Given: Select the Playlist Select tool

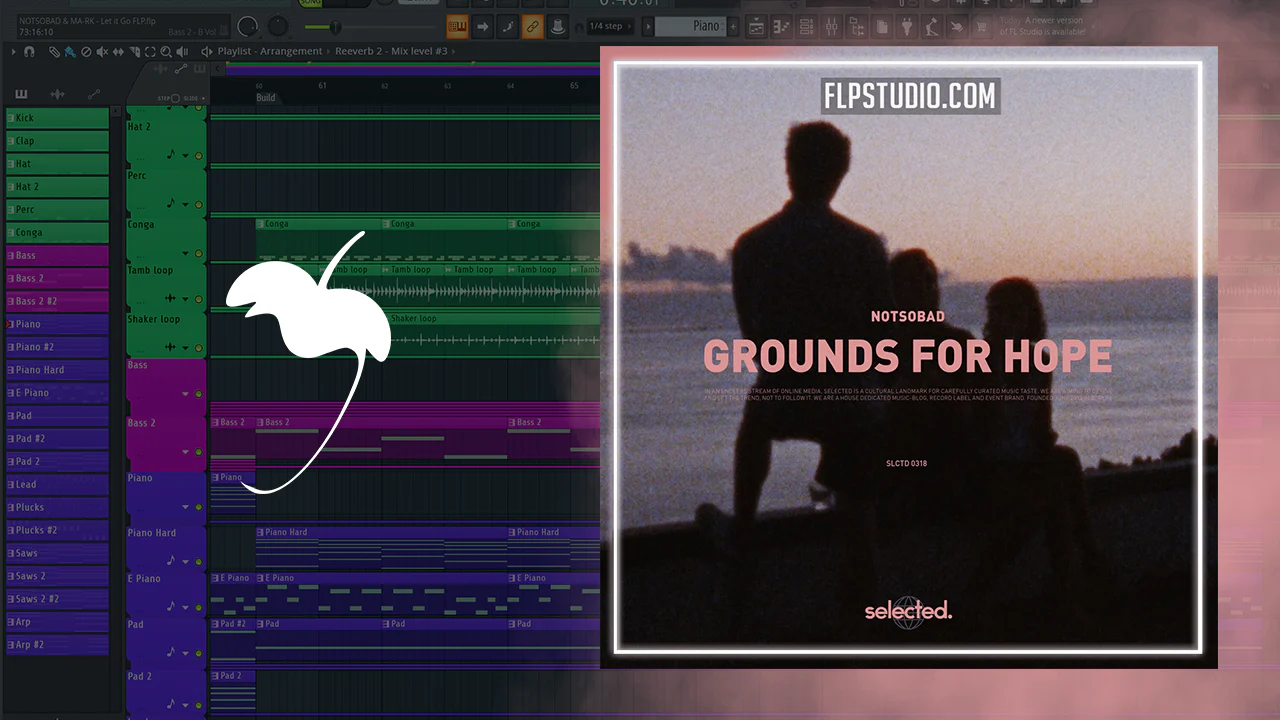Looking at the screenshot, I should point(149,51).
